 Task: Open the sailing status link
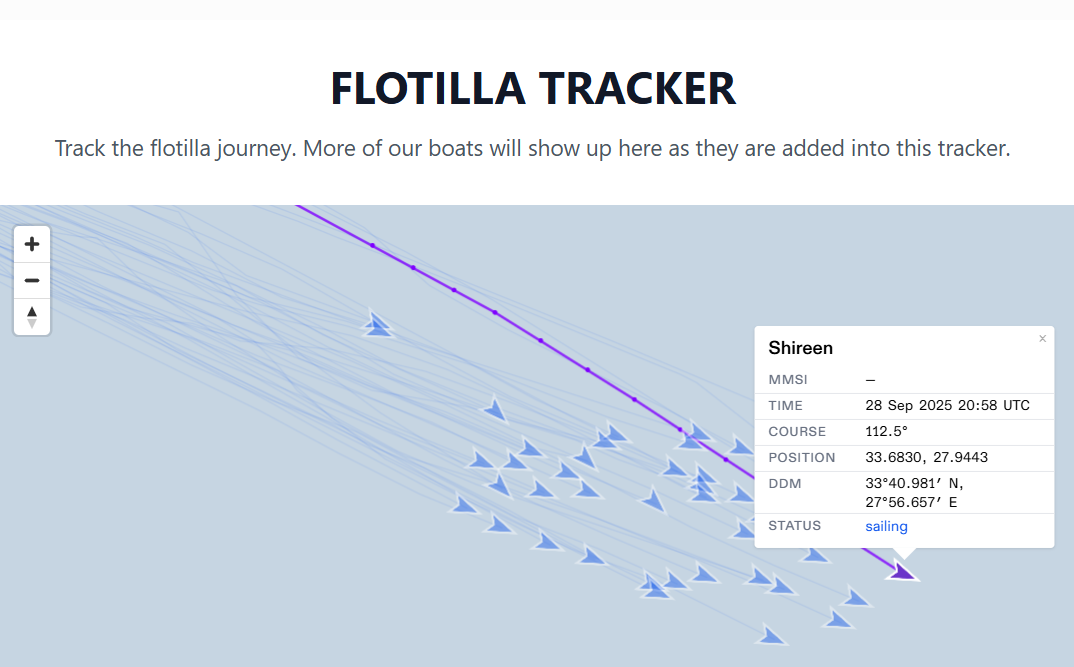(886, 526)
